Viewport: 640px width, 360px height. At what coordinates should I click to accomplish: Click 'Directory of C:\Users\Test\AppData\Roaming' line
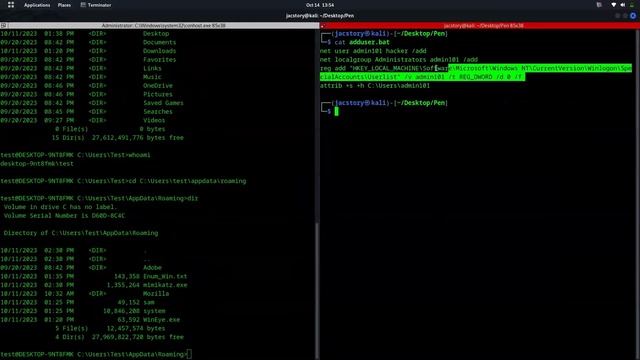click(81, 233)
